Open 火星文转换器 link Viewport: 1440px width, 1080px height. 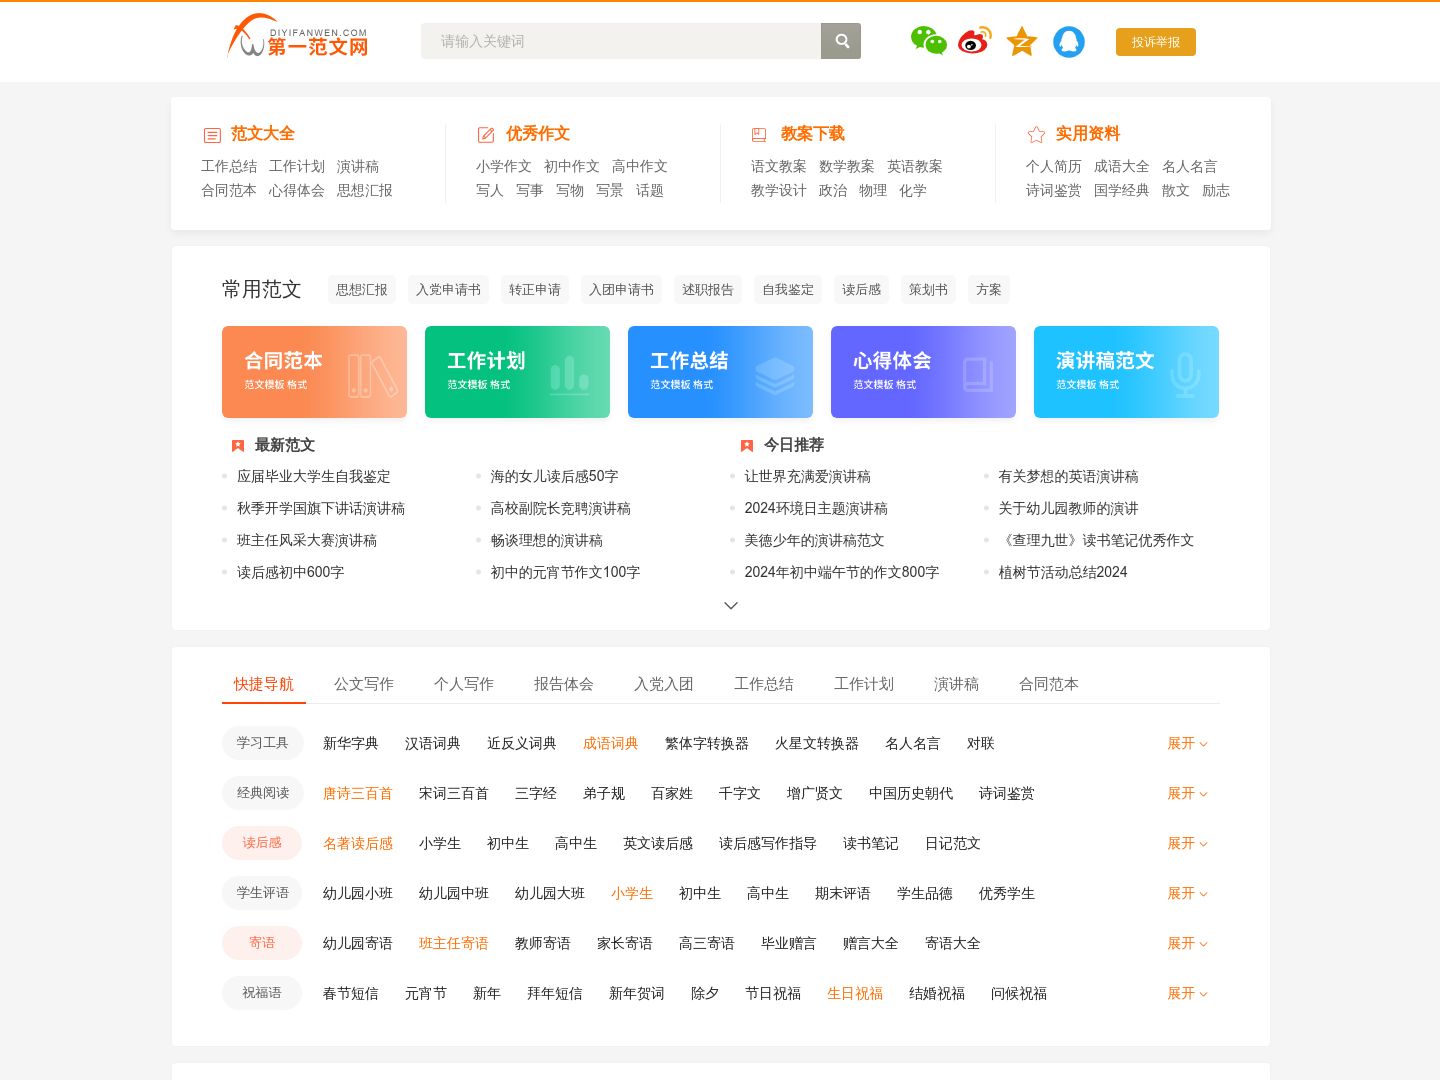[x=817, y=743]
